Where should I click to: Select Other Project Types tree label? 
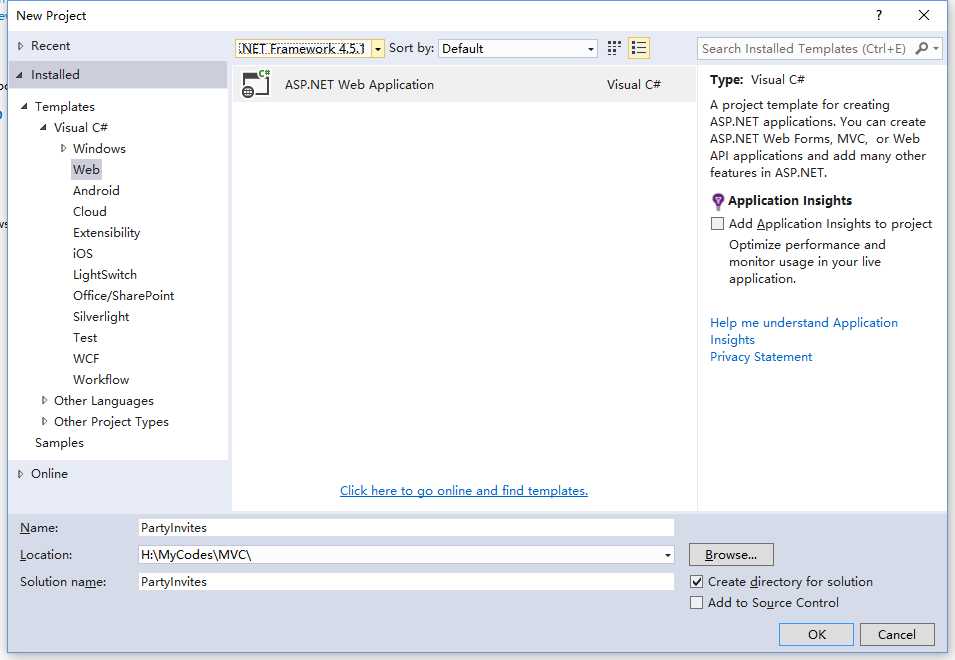tap(111, 421)
